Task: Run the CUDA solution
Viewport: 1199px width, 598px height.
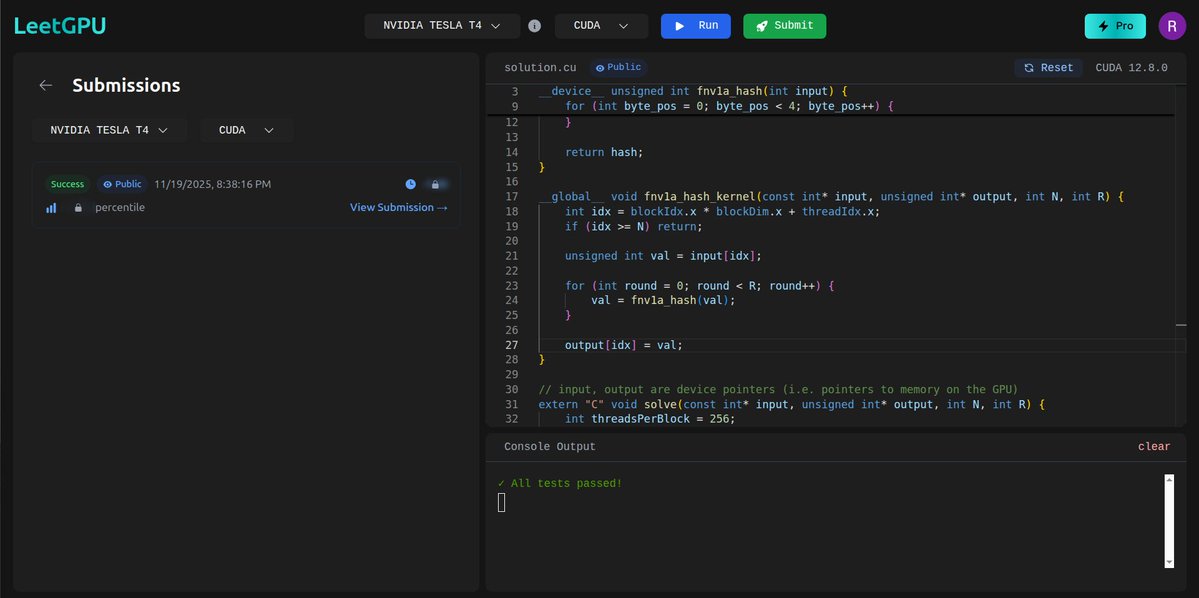Action: [695, 25]
